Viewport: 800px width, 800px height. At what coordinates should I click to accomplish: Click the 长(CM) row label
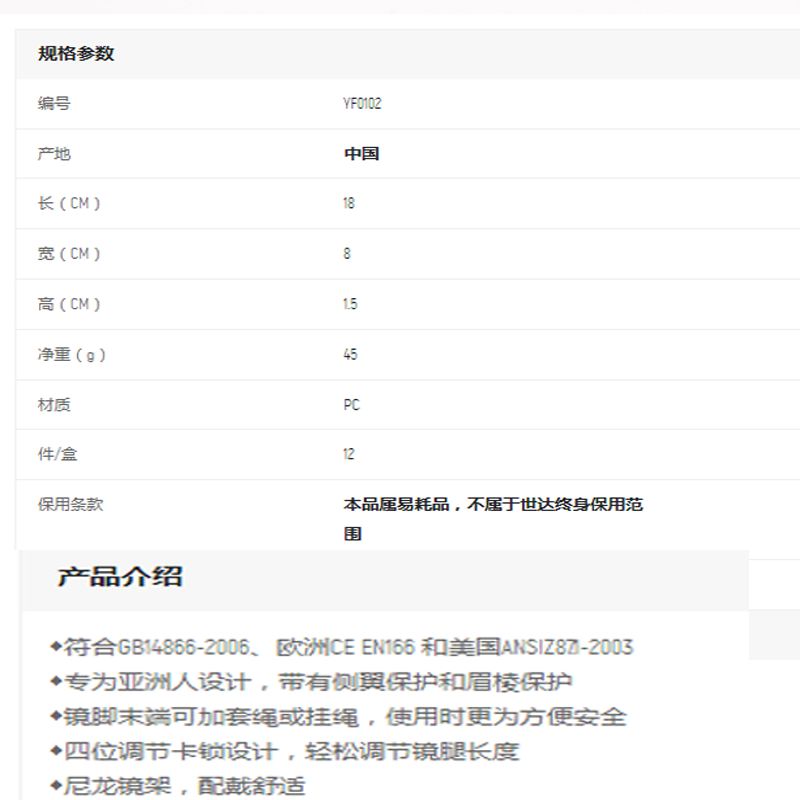[x=69, y=204]
